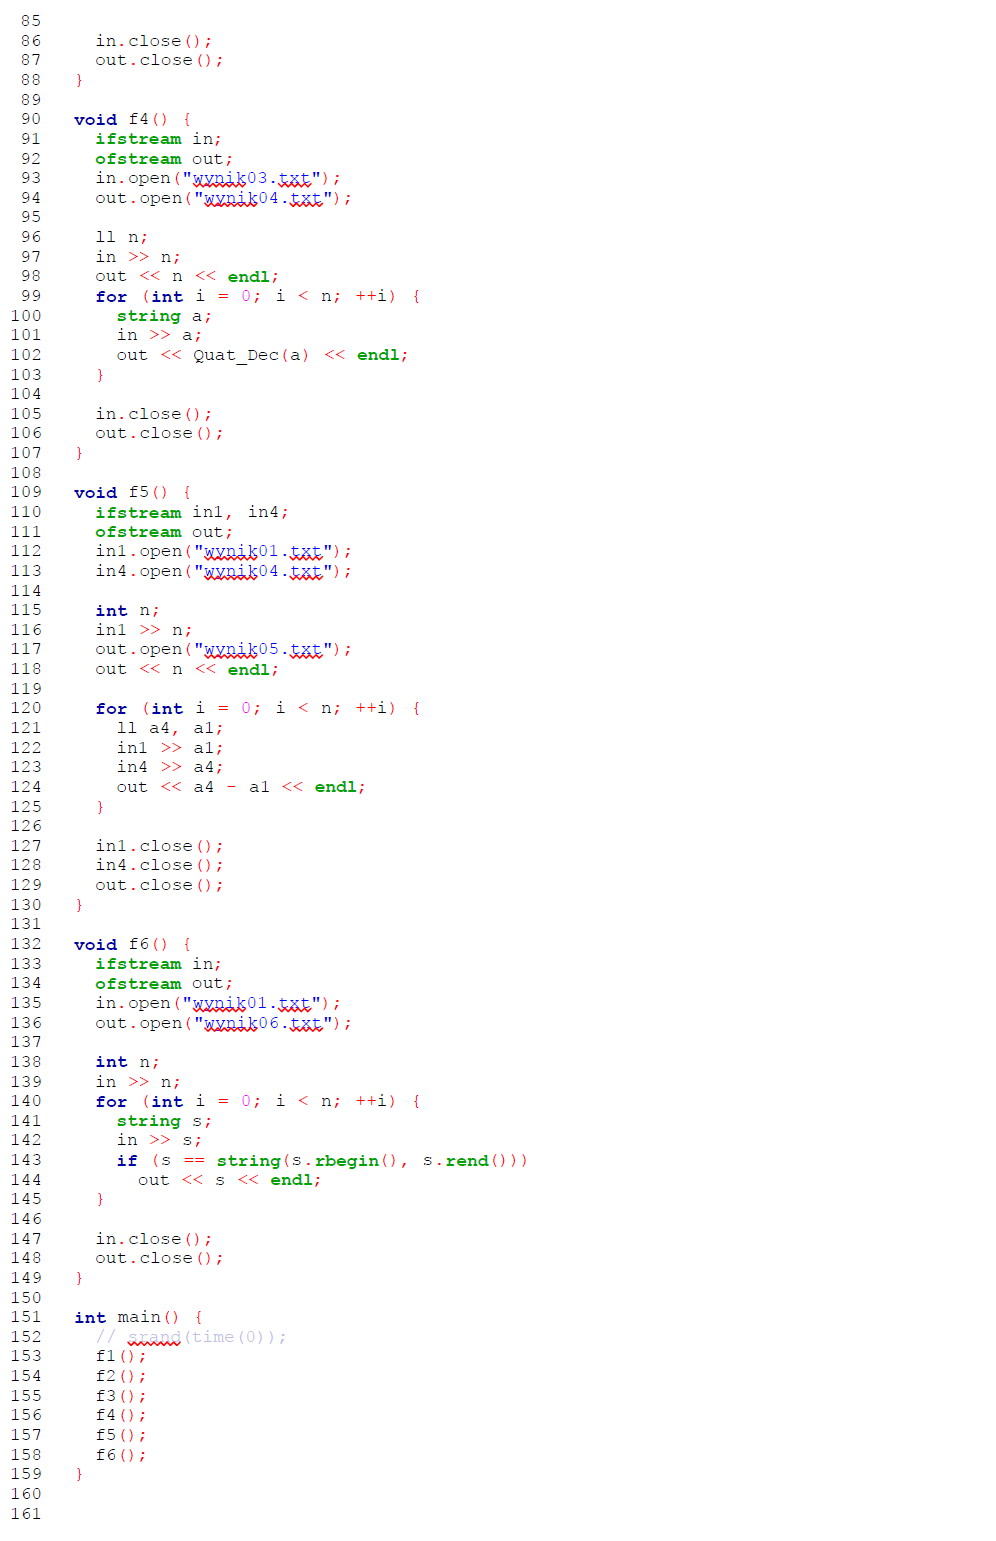Click the 'out << a4 - a1 << endl;' line
This screenshot has height=1541, width=996.
[241, 787]
